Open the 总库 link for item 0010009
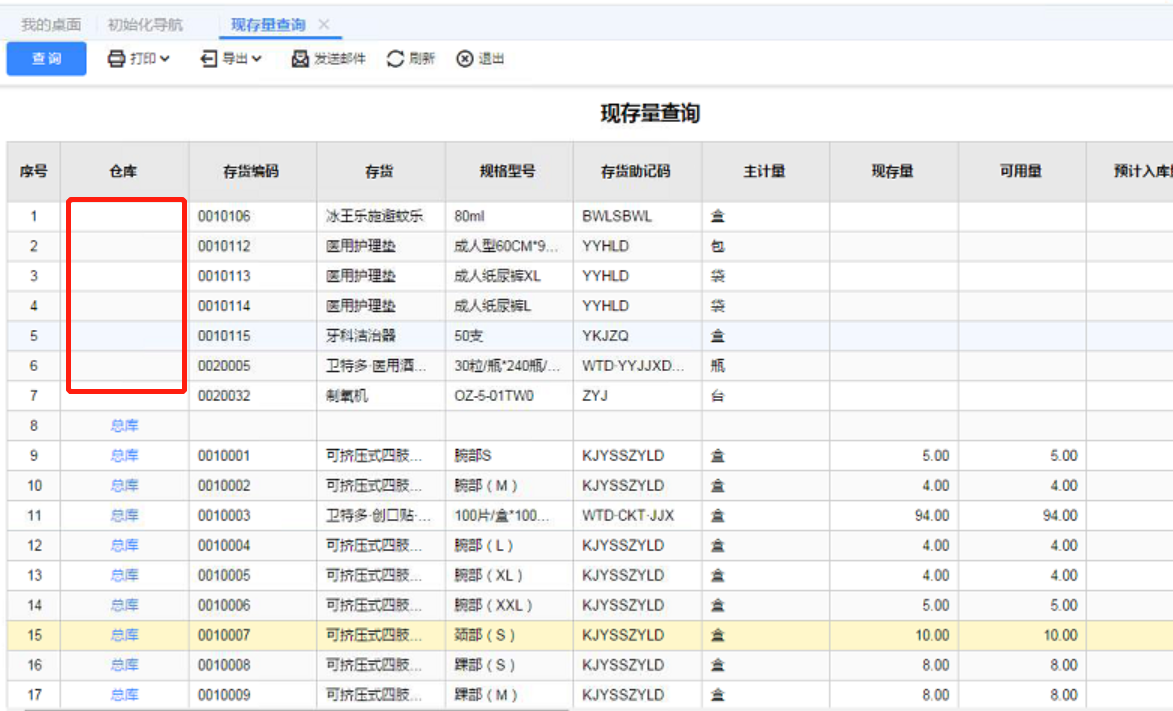This screenshot has height=711, width=1173. pyautogui.click(x=124, y=695)
